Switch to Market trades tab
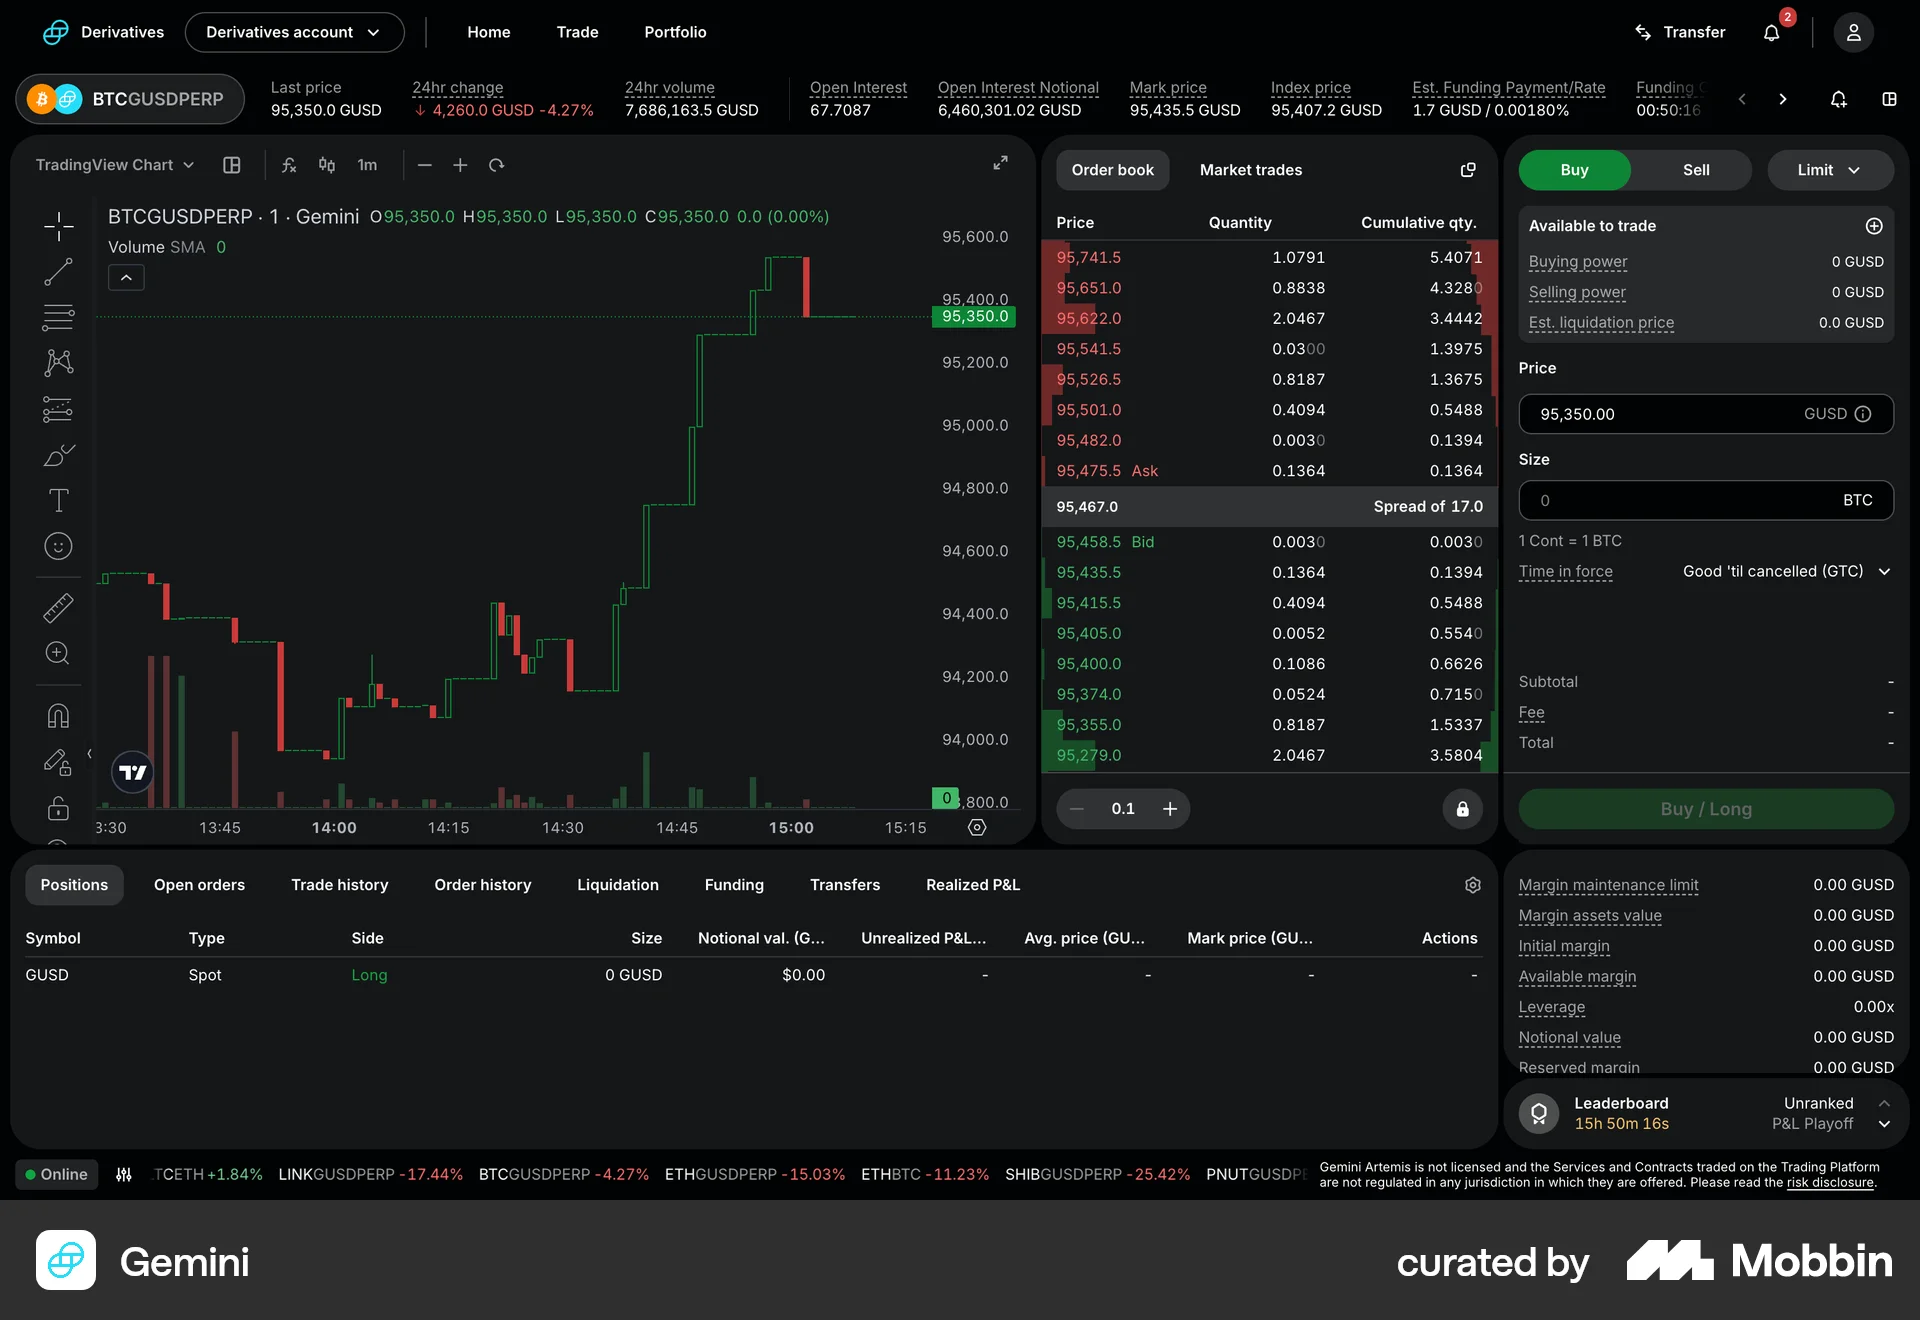 [1250, 170]
